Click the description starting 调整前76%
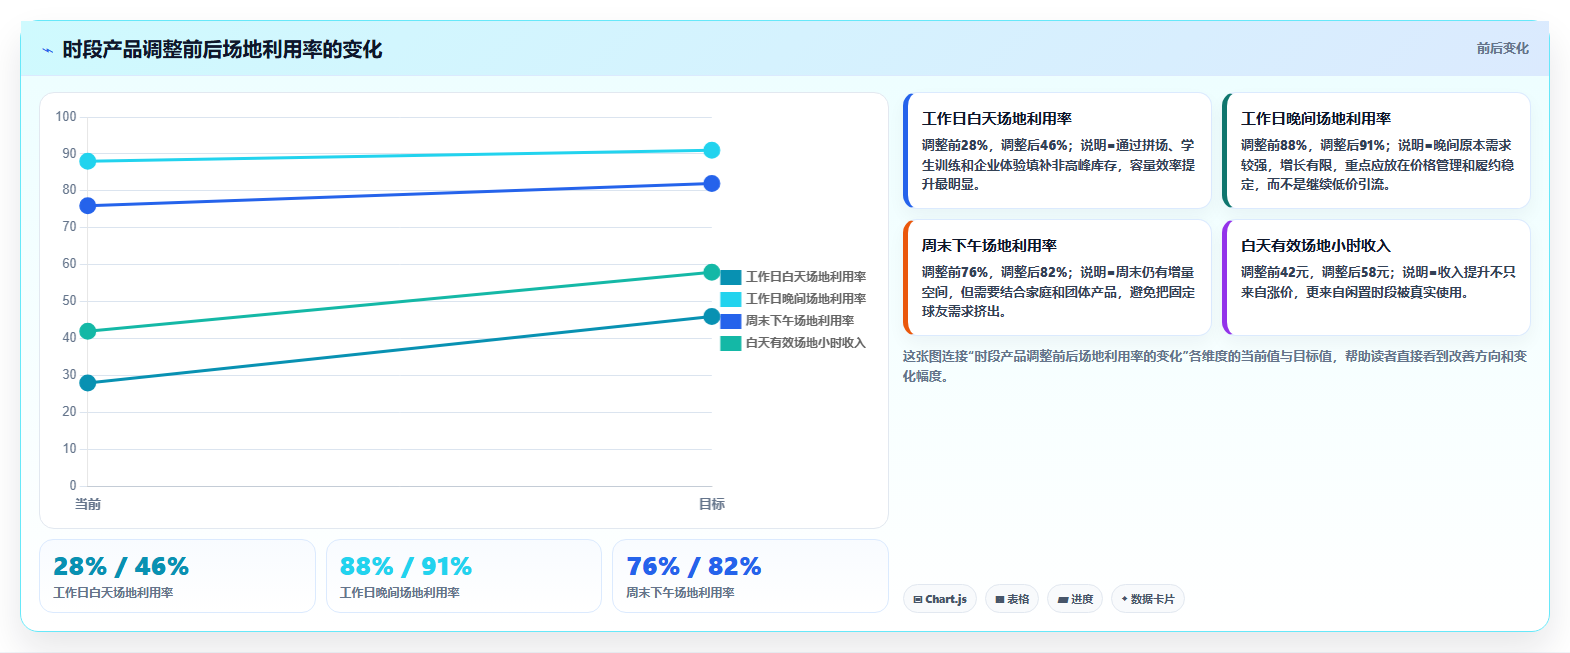This screenshot has height=653, width=1570. [x=1058, y=292]
